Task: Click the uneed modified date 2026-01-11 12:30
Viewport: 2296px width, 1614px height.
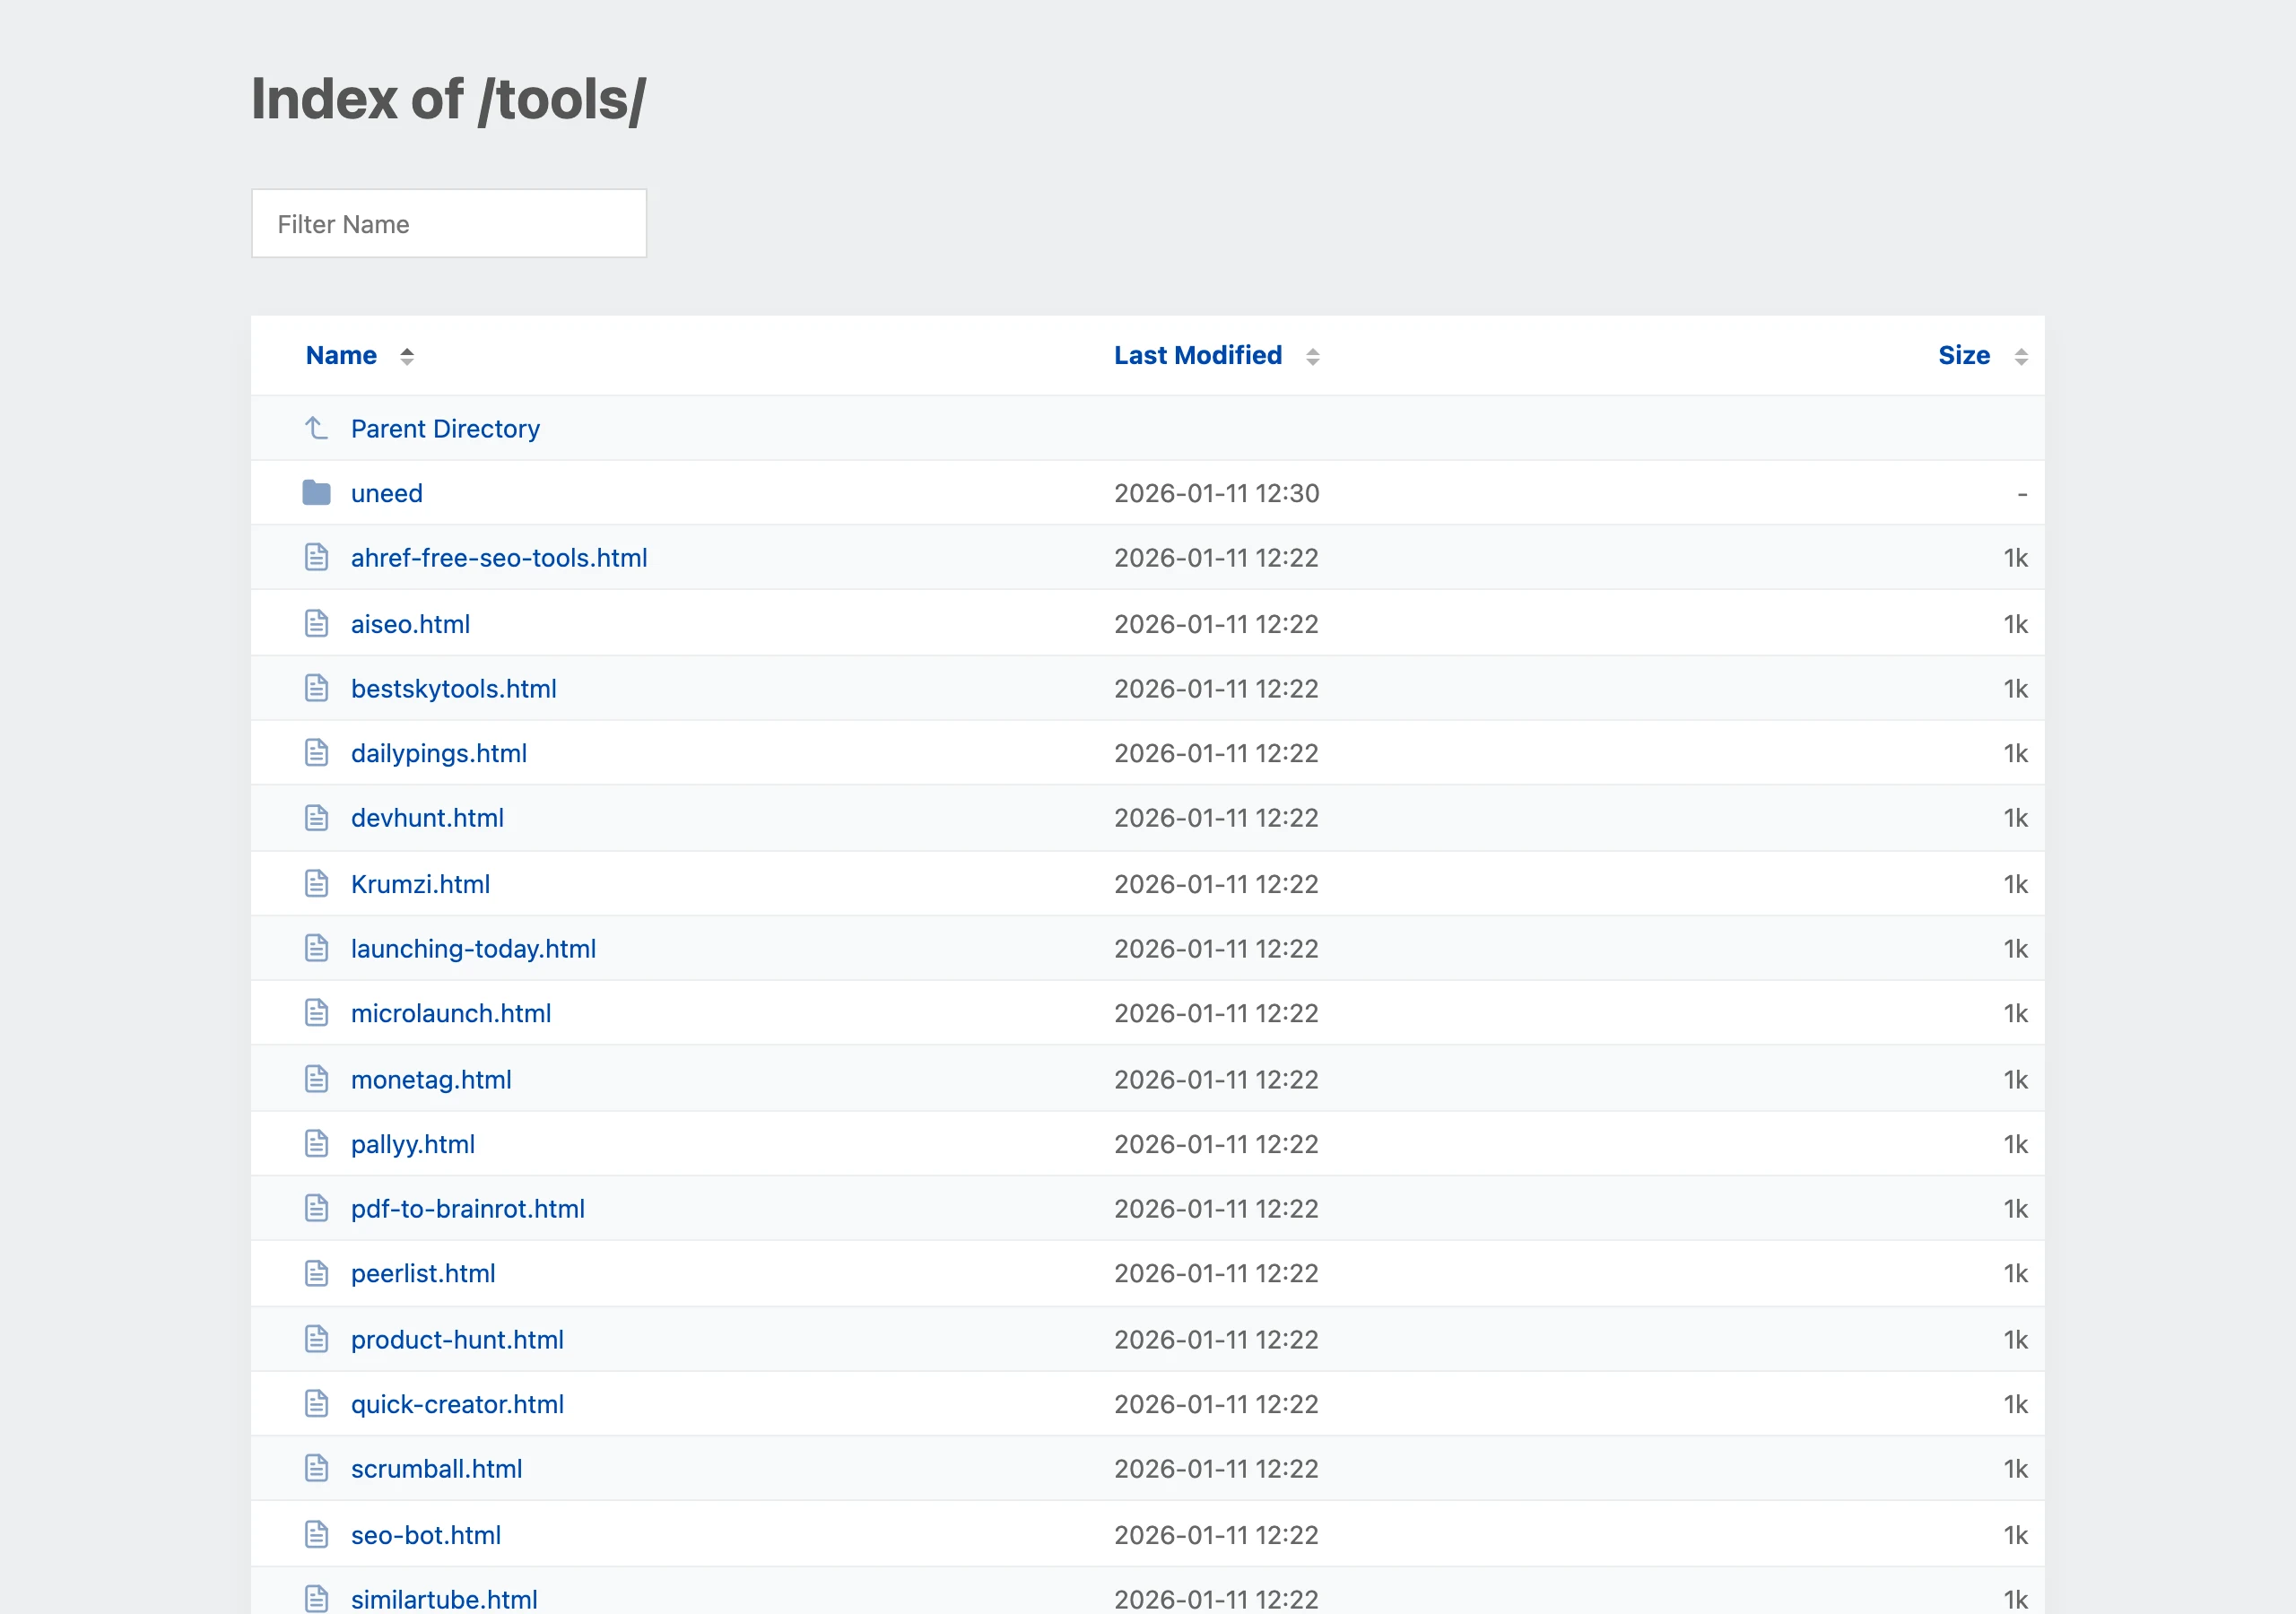Action: 1217,493
